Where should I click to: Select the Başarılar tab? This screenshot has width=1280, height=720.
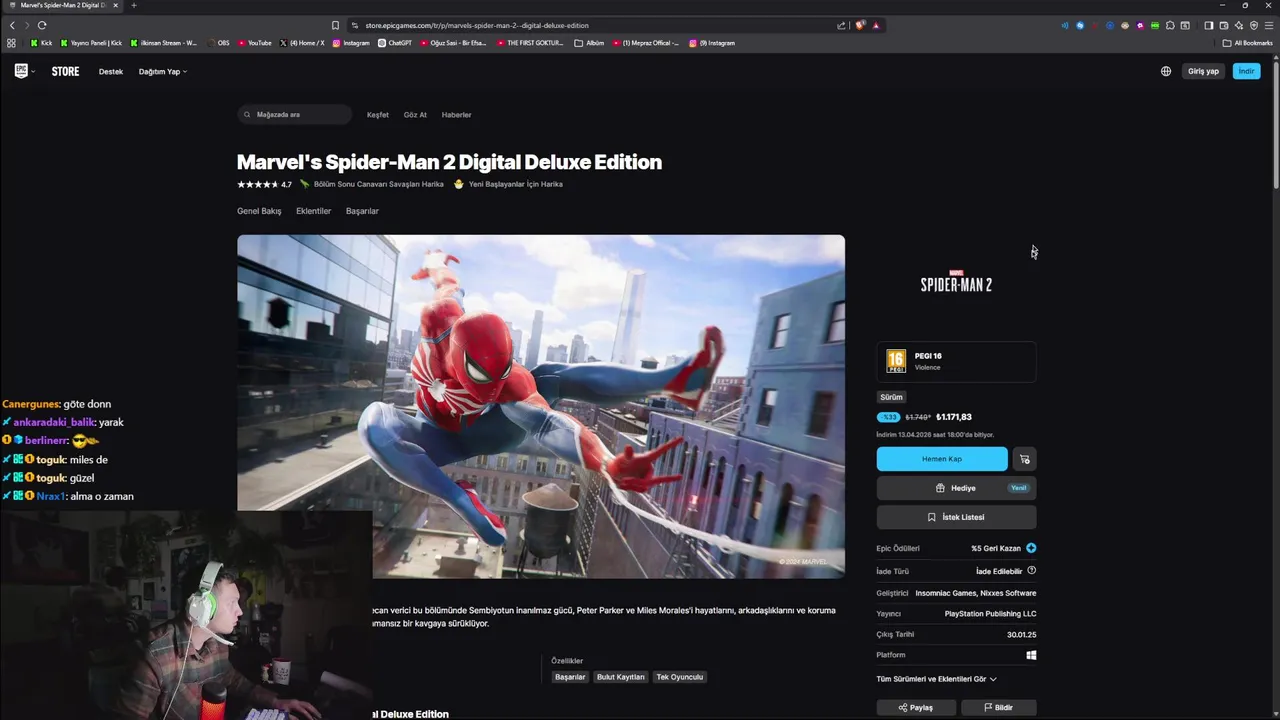point(362,211)
